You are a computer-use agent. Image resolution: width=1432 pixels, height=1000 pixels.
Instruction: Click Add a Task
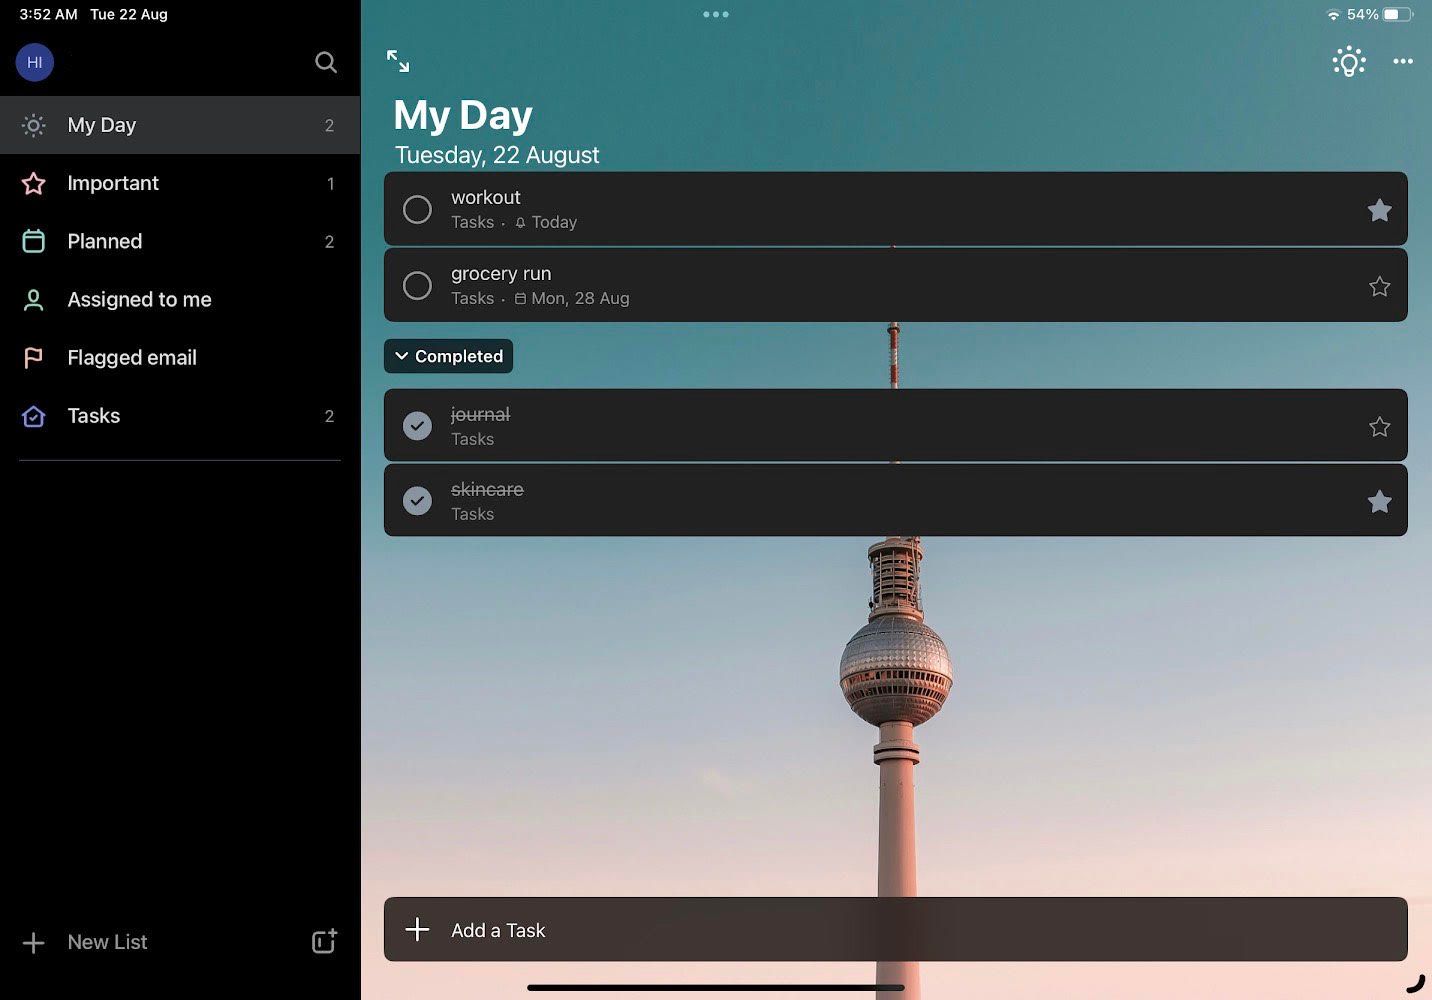pyautogui.click(x=498, y=929)
